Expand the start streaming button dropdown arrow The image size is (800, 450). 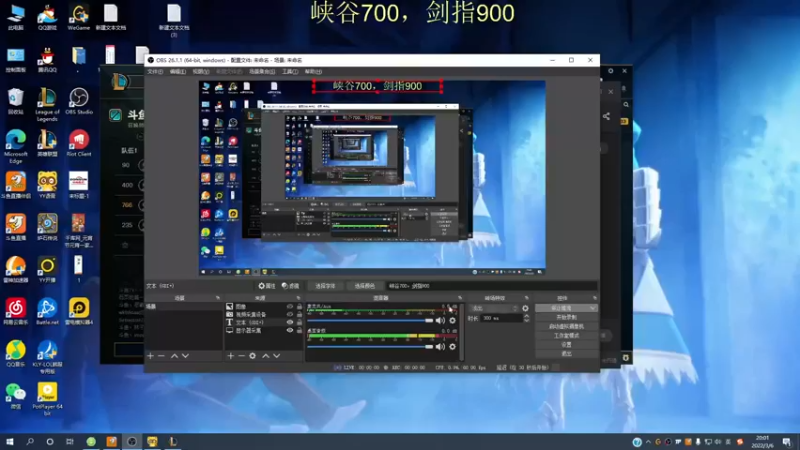pos(592,308)
